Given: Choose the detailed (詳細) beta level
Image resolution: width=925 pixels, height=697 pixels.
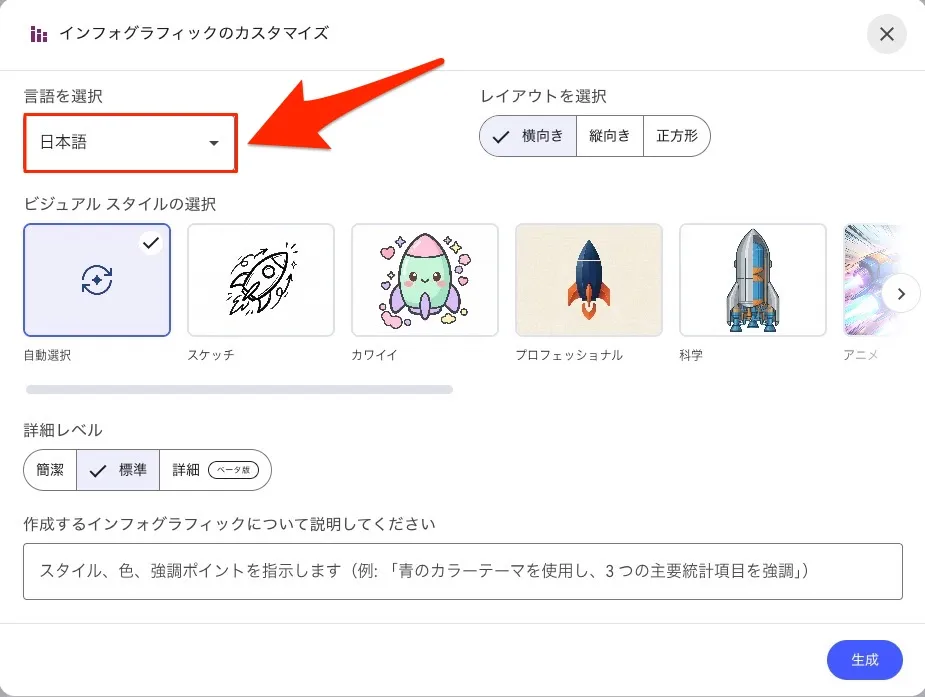Looking at the screenshot, I should (215, 470).
